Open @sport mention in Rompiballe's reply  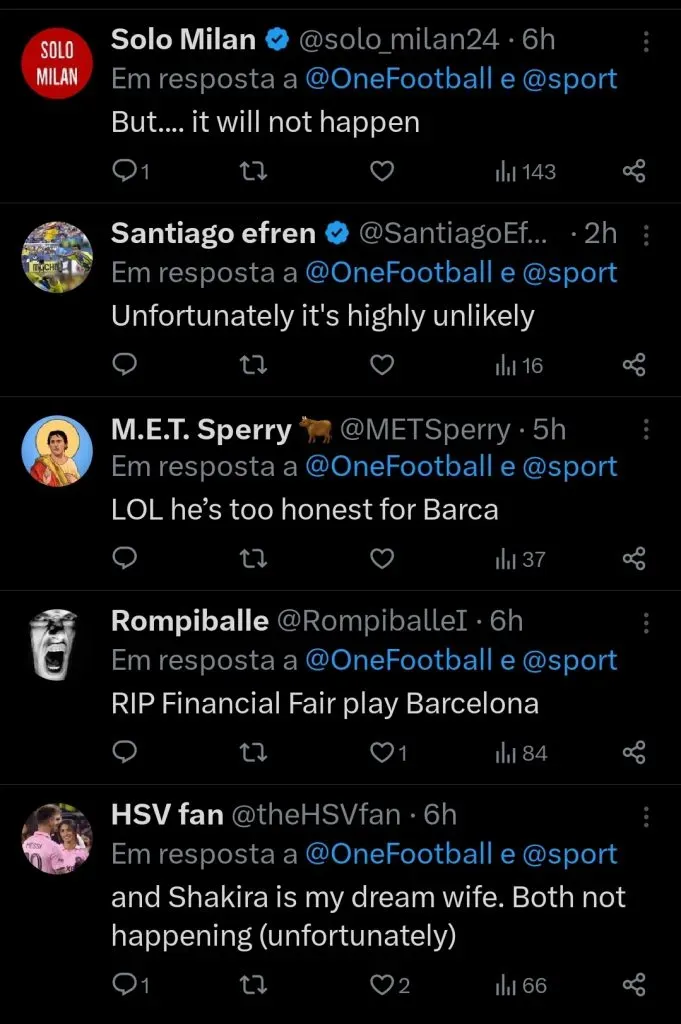(x=570, y=661)
